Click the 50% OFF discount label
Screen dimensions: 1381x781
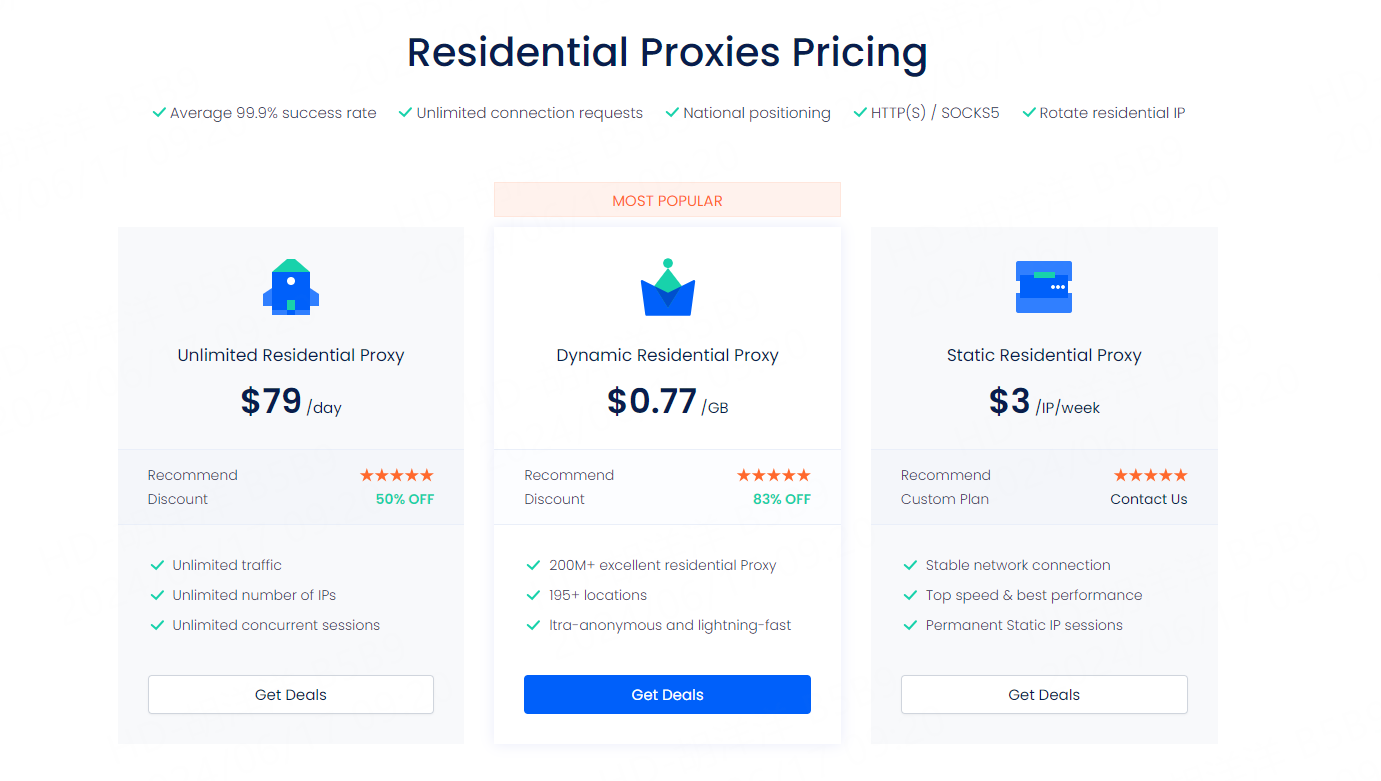[405, 499]
